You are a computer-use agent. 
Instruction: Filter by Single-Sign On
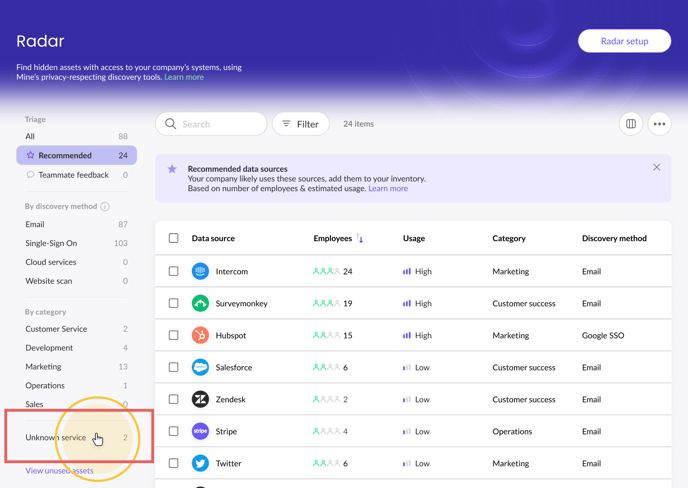[x=76, y=243]
